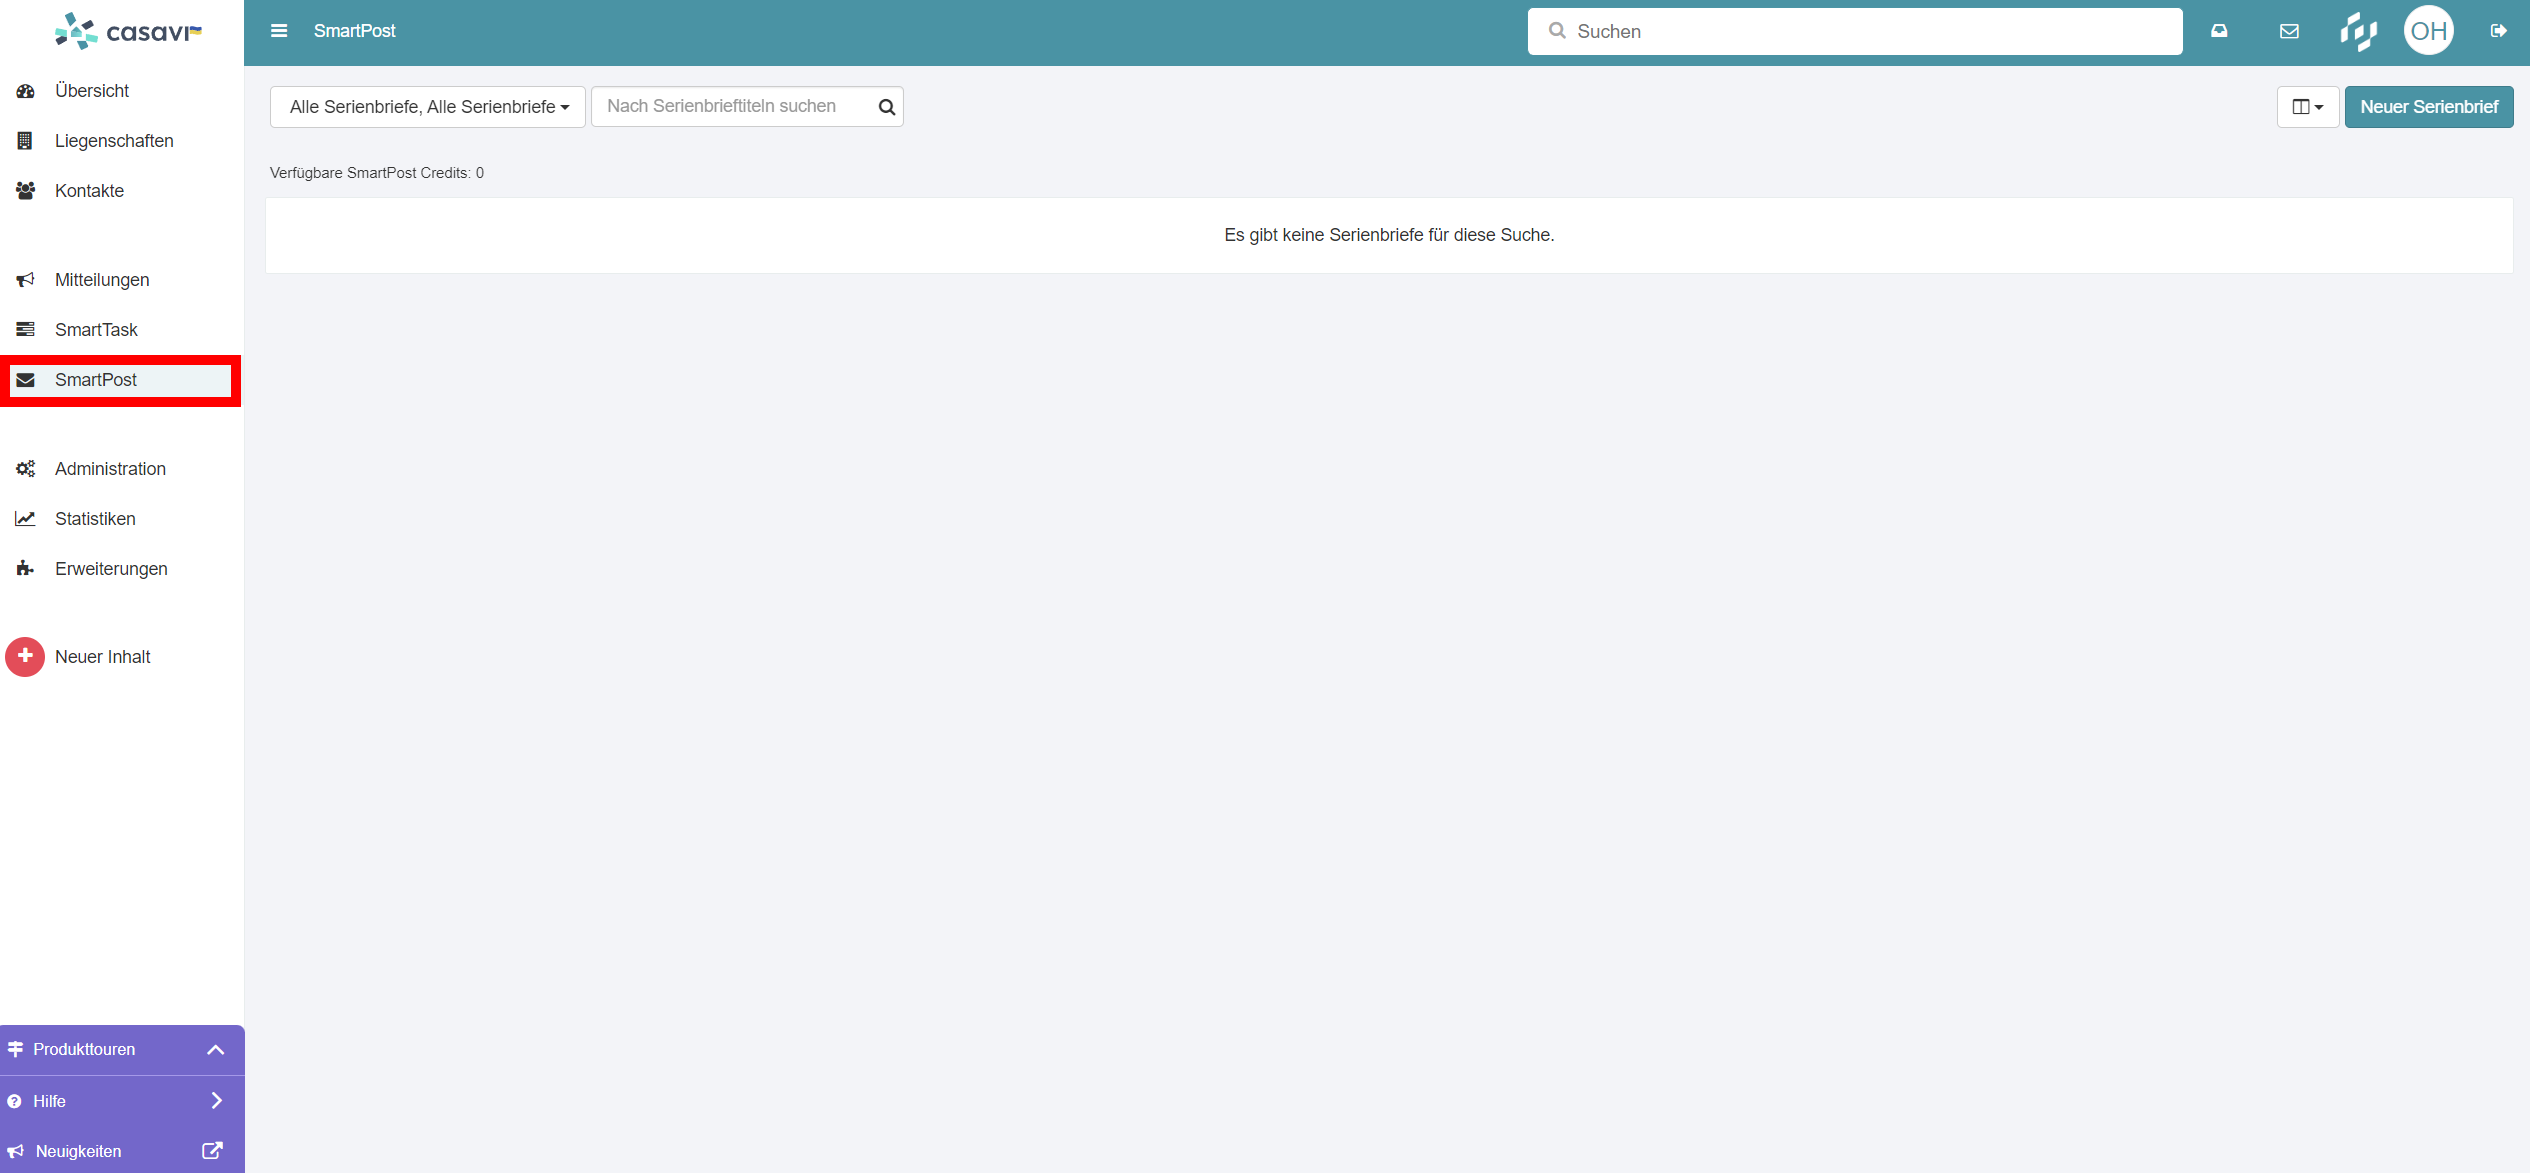Screen dimensions: 2530x1173
Task: Open the OH user avatar
Action: (2428, 31)
